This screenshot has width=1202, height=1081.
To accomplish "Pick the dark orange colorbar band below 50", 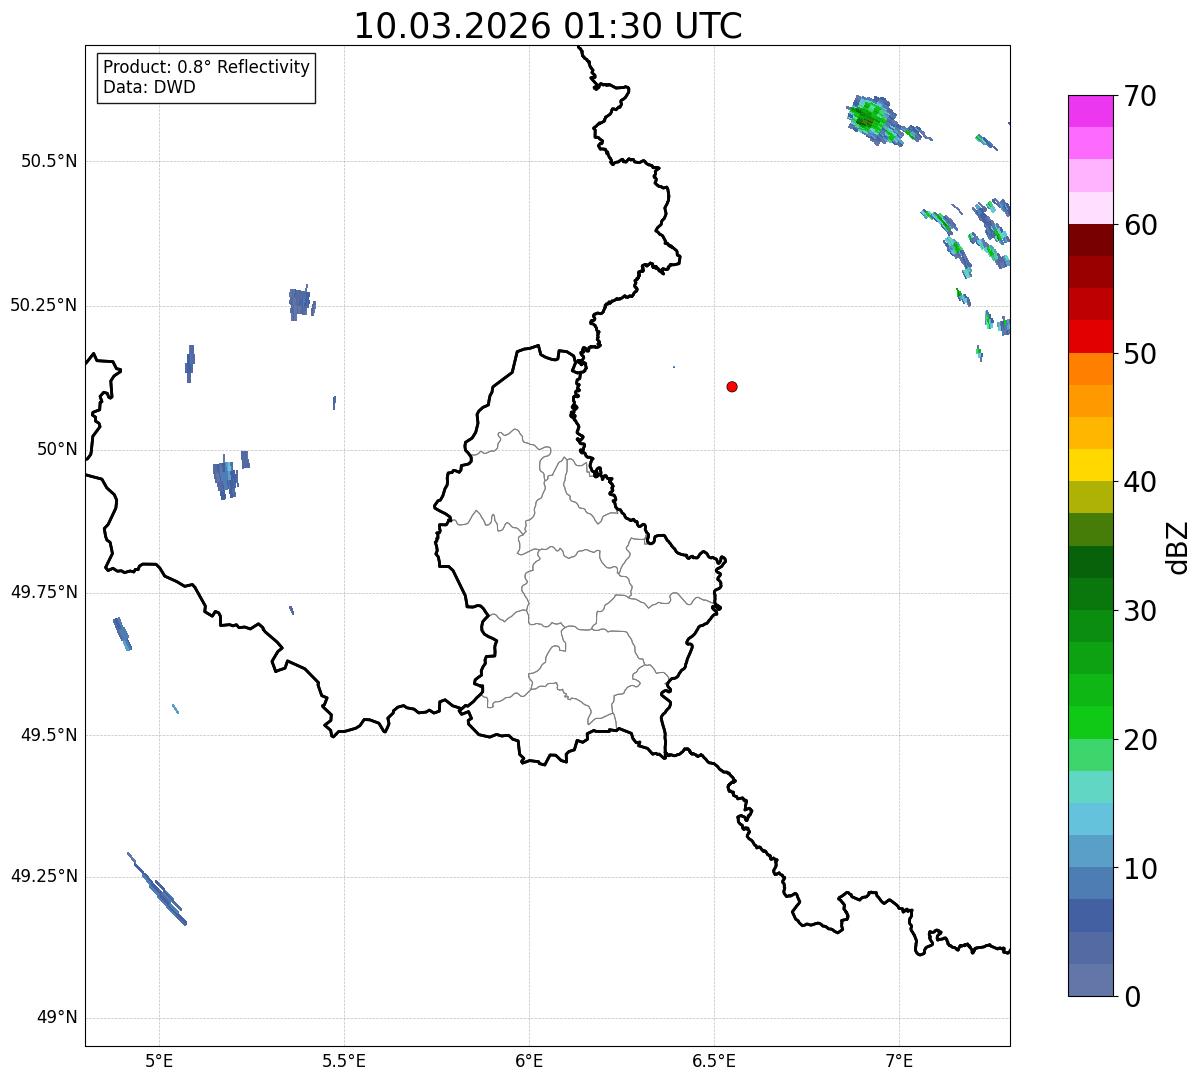I will (1090, 369).
